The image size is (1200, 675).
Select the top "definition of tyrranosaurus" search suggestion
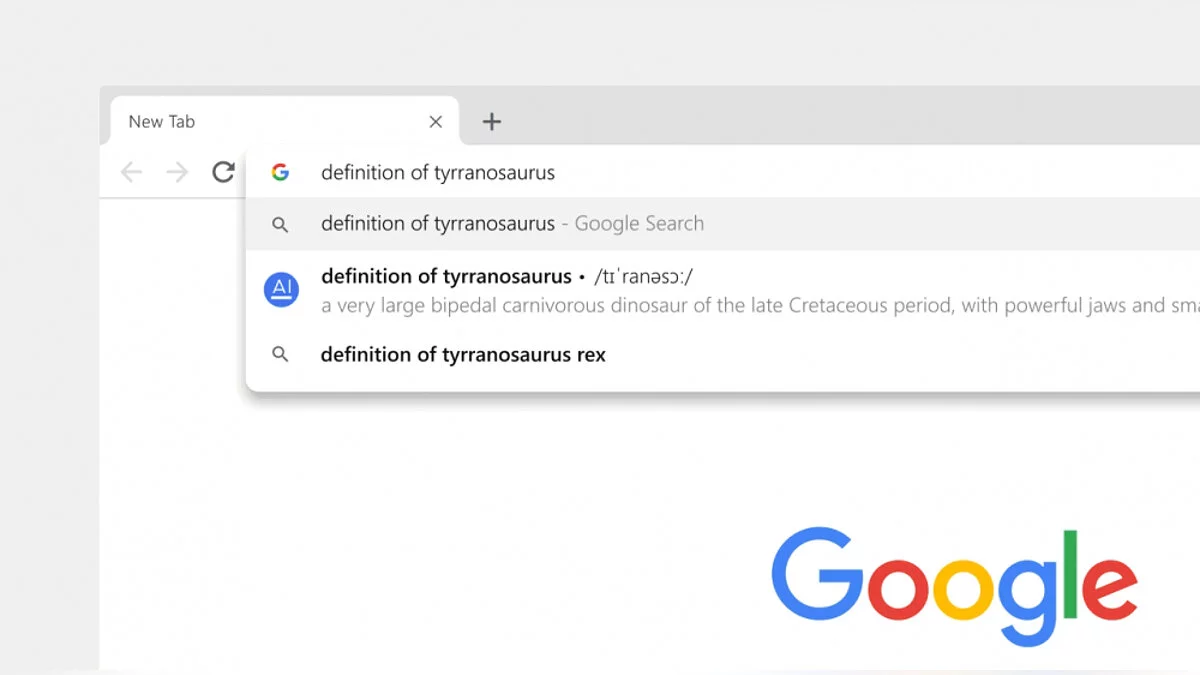pos(437,224)
